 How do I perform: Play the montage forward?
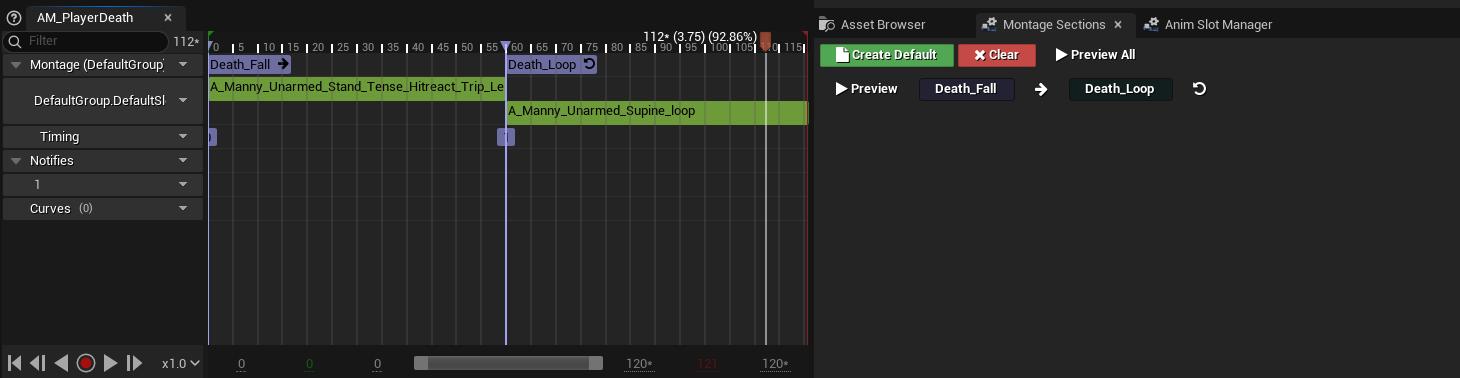point(111,363)
